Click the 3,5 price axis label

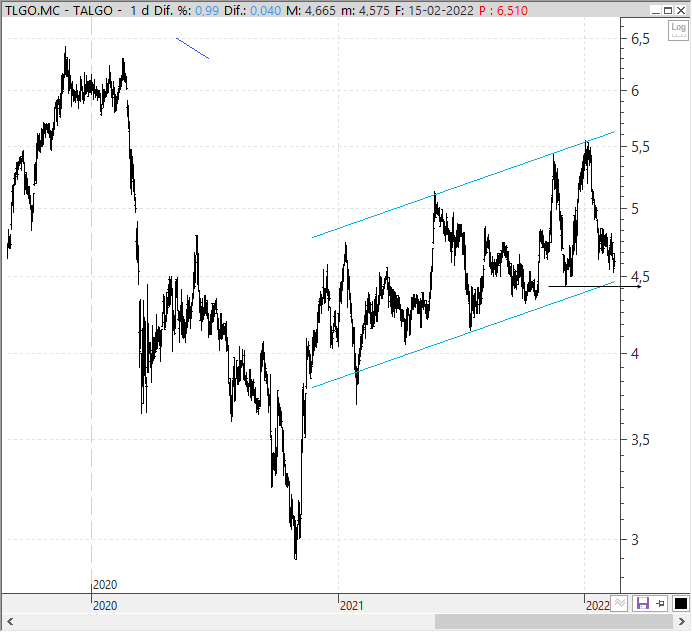pyautogui.click(x=640, y=440)
